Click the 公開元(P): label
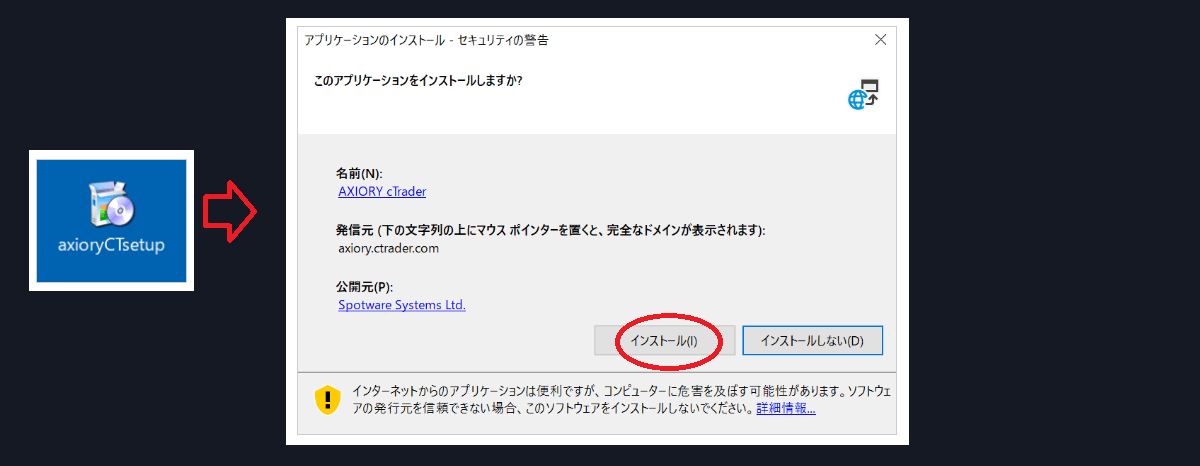 (x=365, y=287)
